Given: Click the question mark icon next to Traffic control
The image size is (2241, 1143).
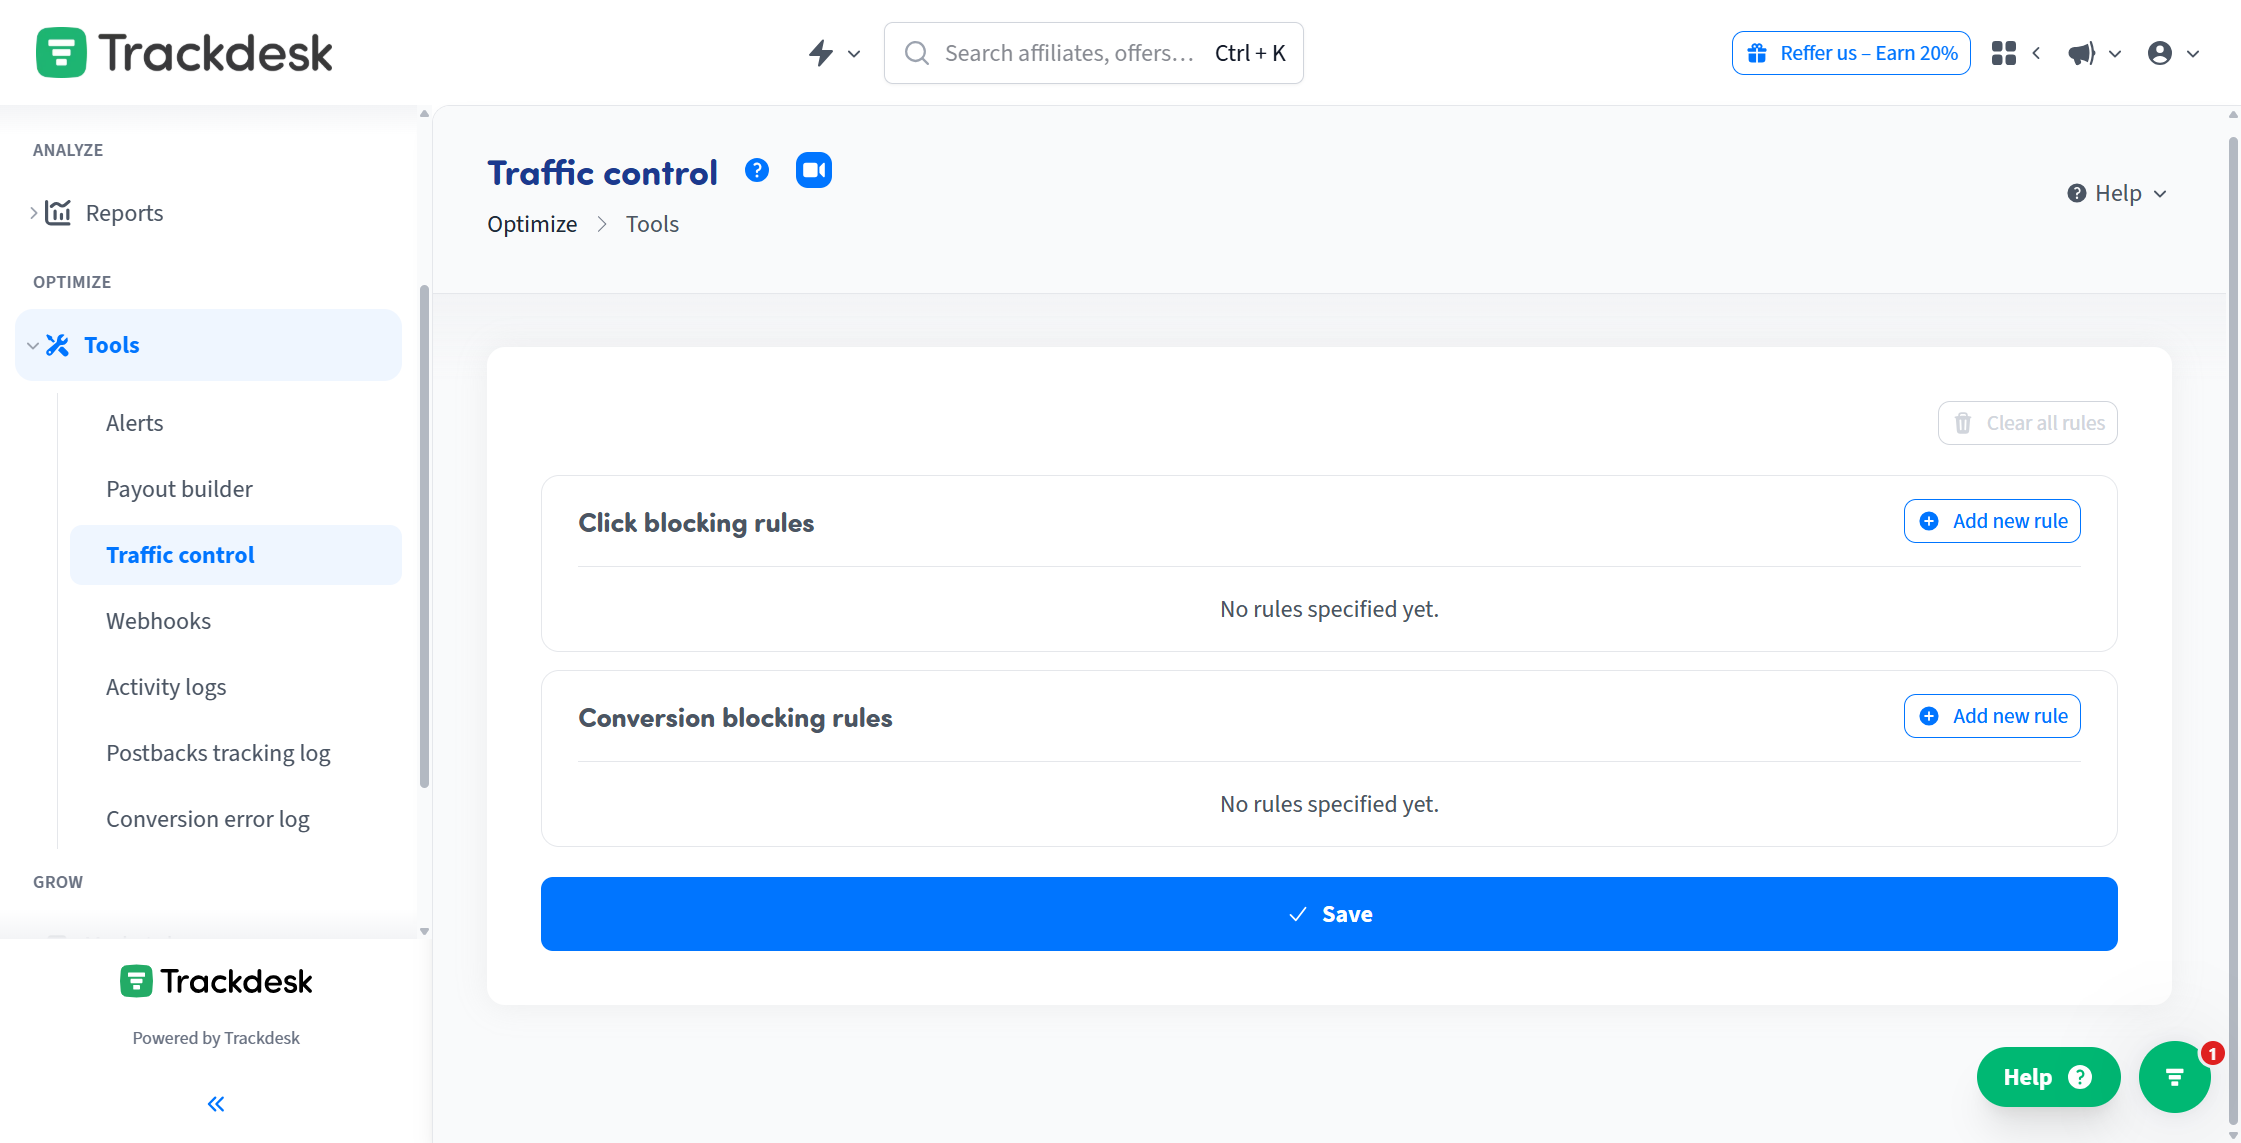Looking at the screenshot, I should pyautogui.click(x=757, y=170).
